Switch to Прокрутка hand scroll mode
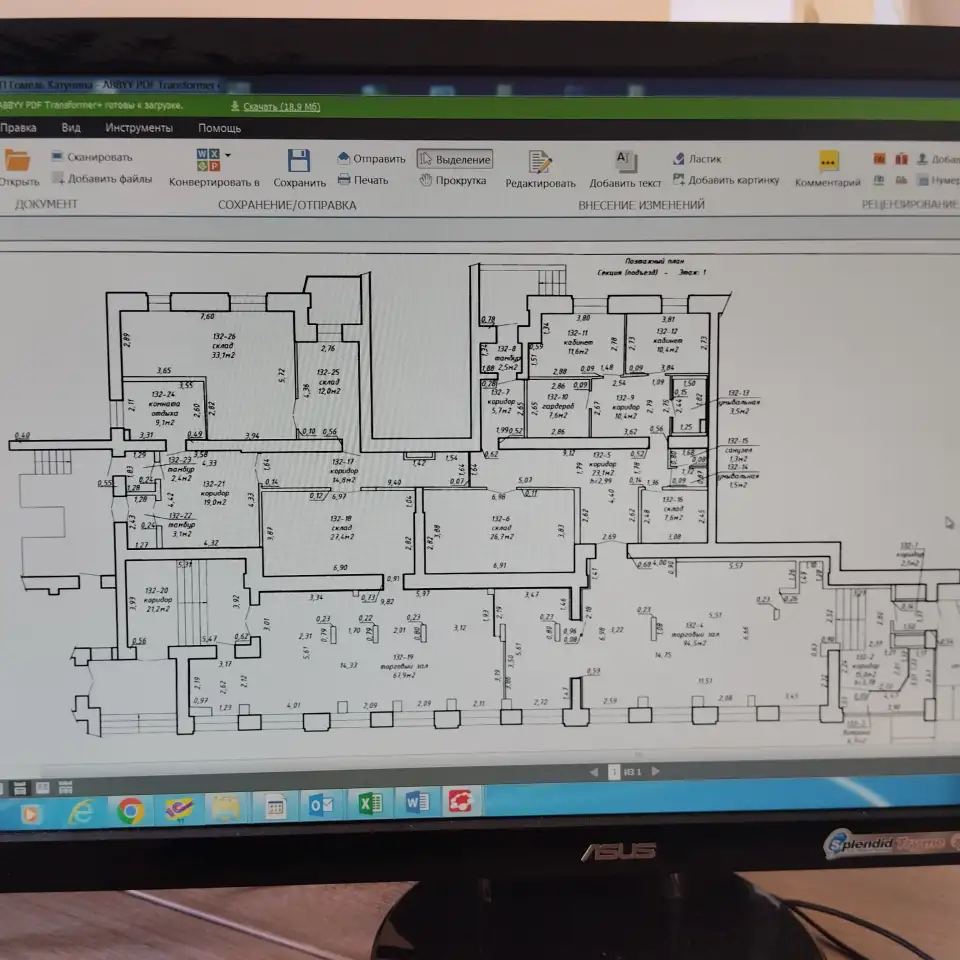 (x=453, y=181)
